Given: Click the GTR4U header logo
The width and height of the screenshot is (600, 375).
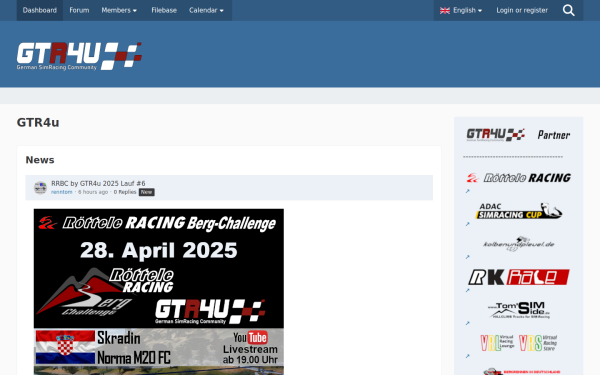Looking at the screenshot, I should pyautogui.click(x=79, y=56).
